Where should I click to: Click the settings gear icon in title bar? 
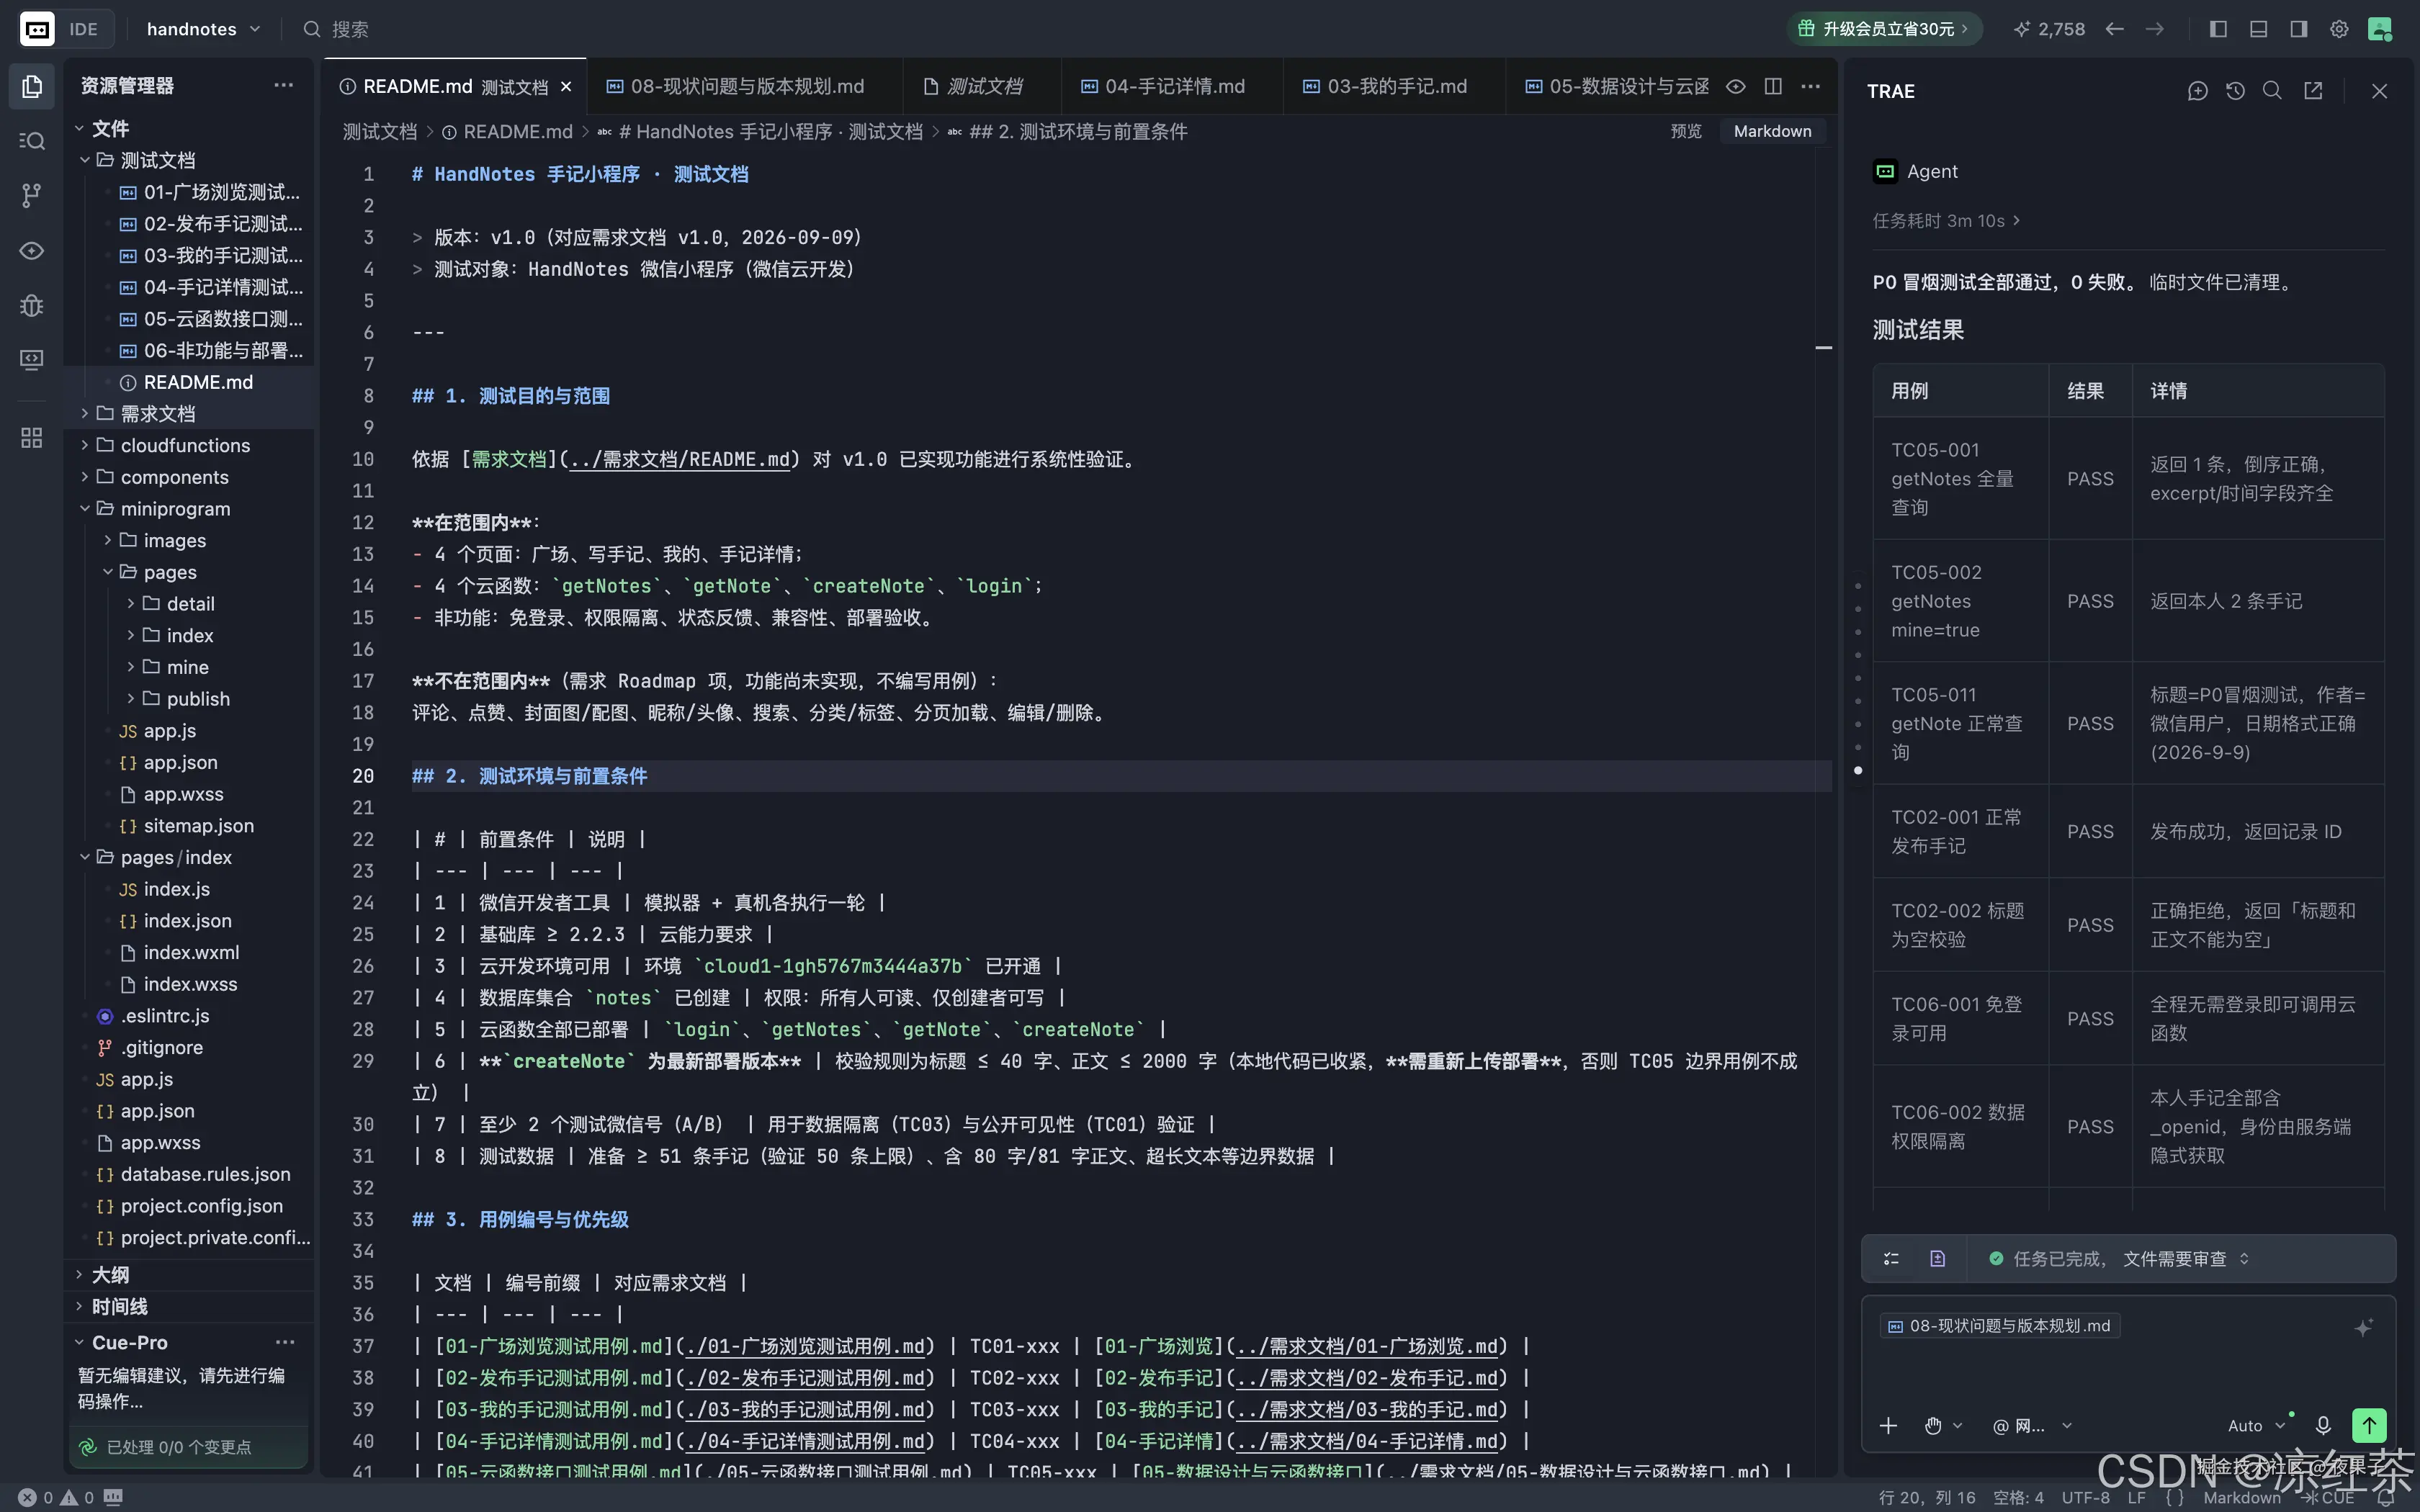point(2339,29)
